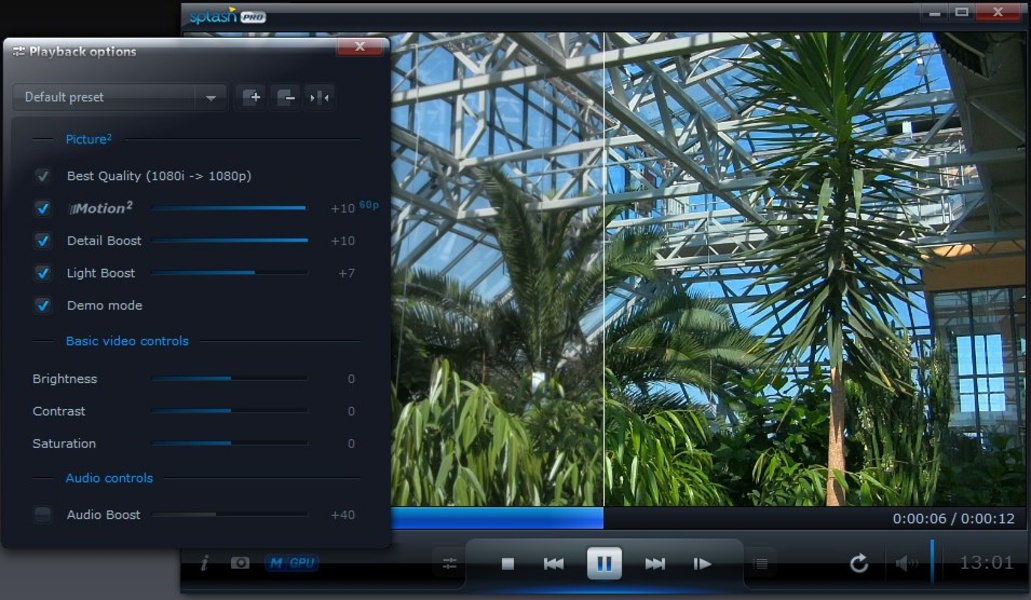The height and width of the screenshot is (600, 1031).
Task: Click the 60p frame rate label
Action: (369, 204)
